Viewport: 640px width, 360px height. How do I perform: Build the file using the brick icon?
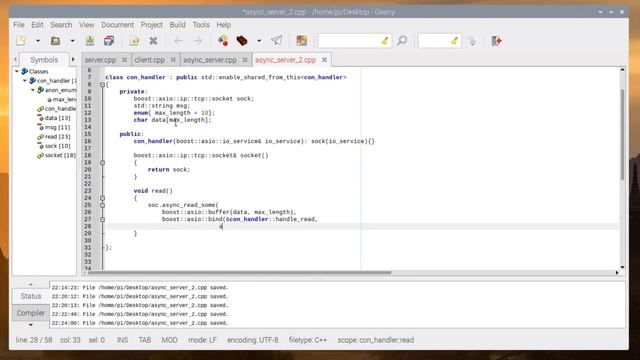[x=242, y=40]
